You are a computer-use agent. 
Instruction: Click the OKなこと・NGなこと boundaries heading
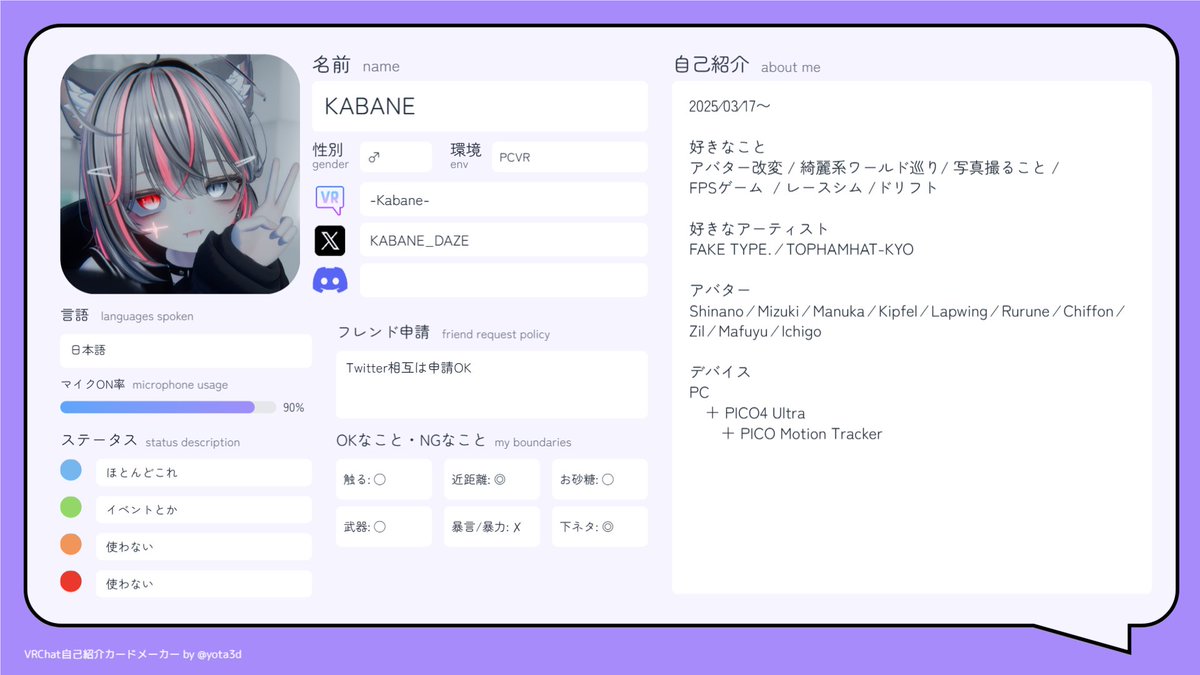[x=454, y=441]
